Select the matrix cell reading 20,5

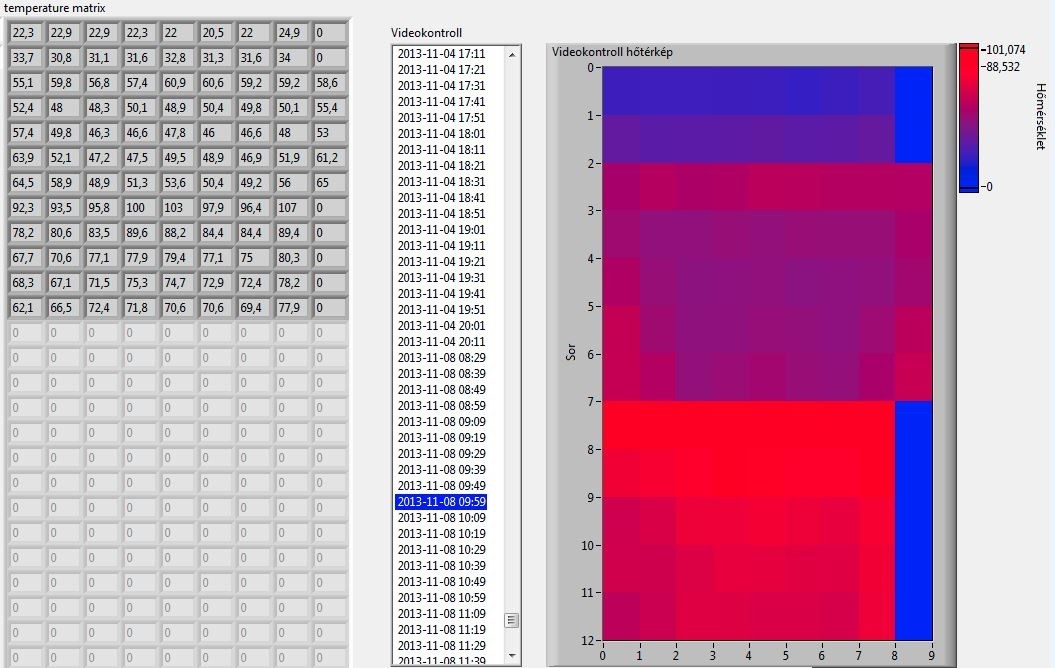(216, 33)
